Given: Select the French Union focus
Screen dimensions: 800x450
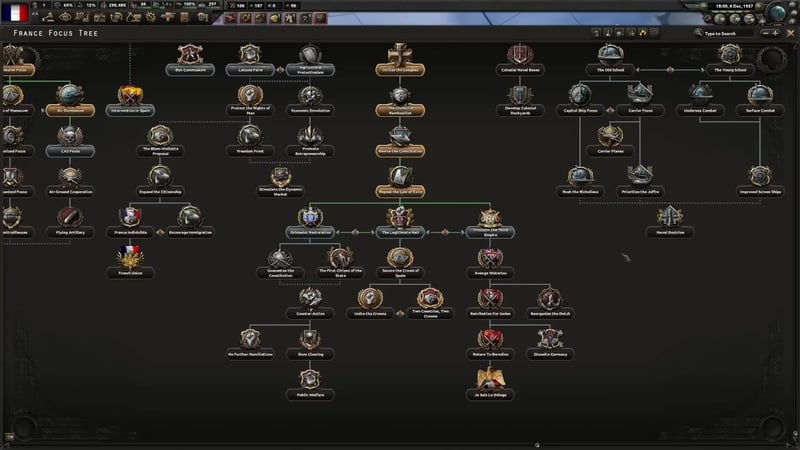Looking at the screenshot, I should [x=130, y=263].
